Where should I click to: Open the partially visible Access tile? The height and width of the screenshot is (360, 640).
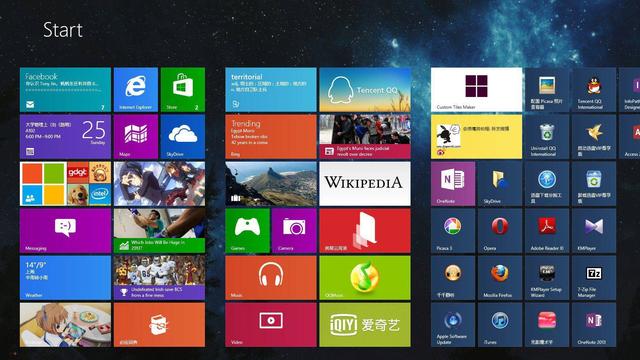(630, 137)
